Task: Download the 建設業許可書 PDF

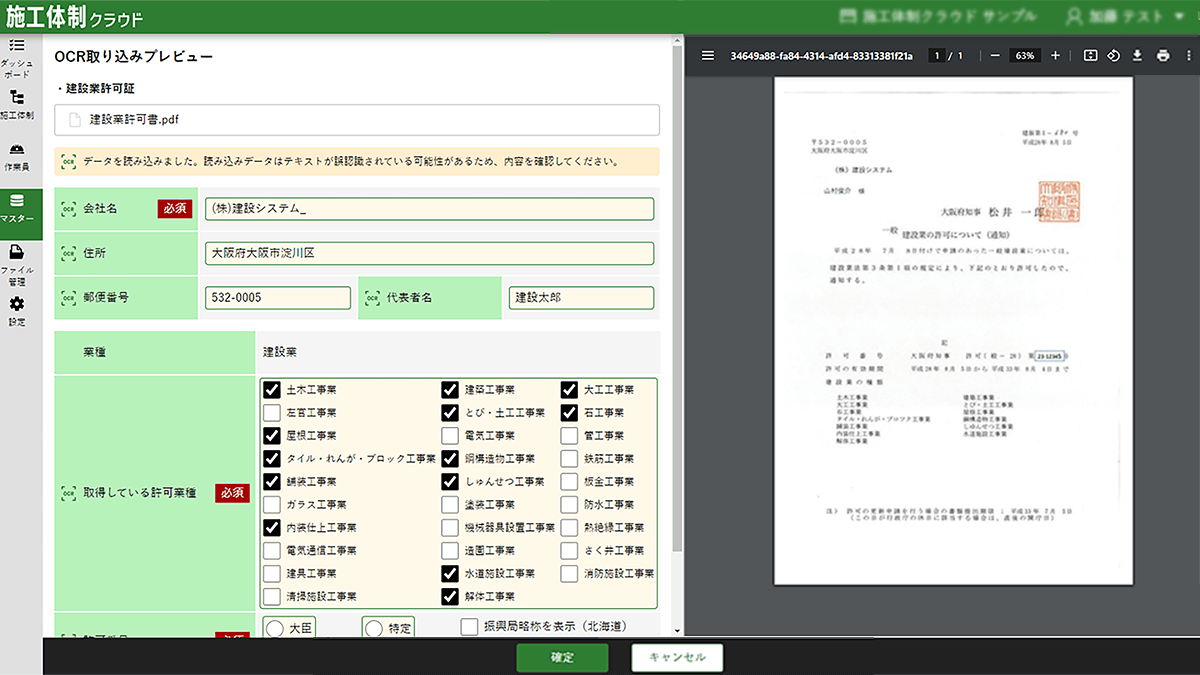Action: click(1137, 55)
